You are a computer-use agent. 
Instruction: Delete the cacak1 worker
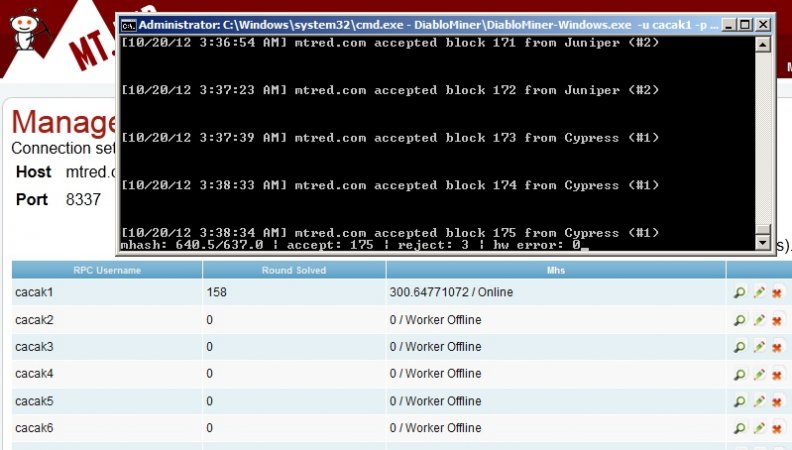click(777, 292)
